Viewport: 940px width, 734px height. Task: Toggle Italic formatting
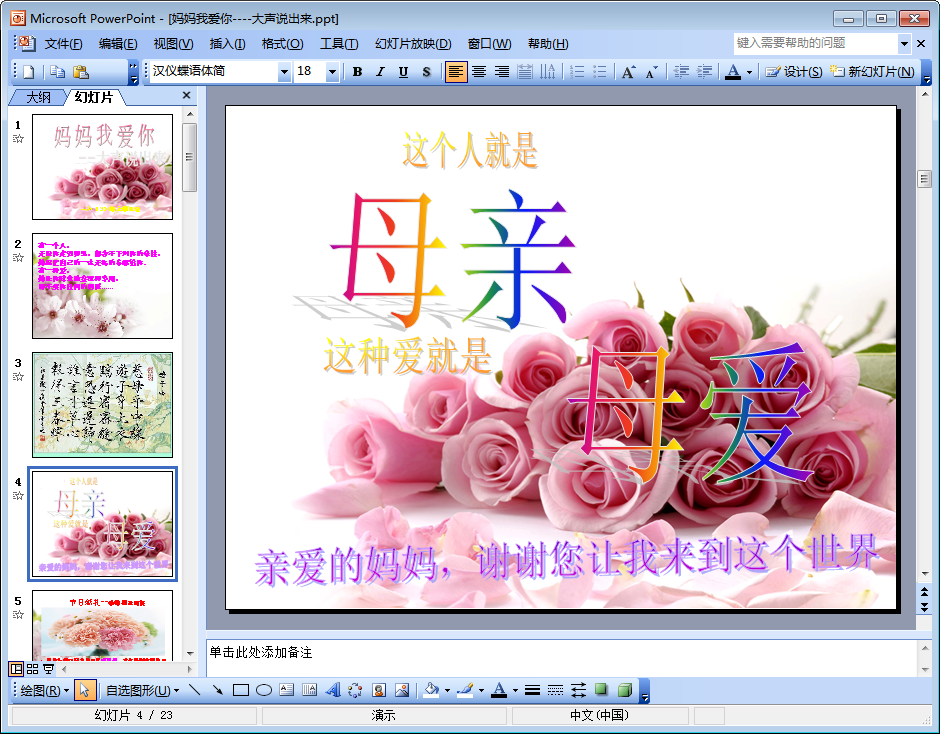[x=380, y=72]
